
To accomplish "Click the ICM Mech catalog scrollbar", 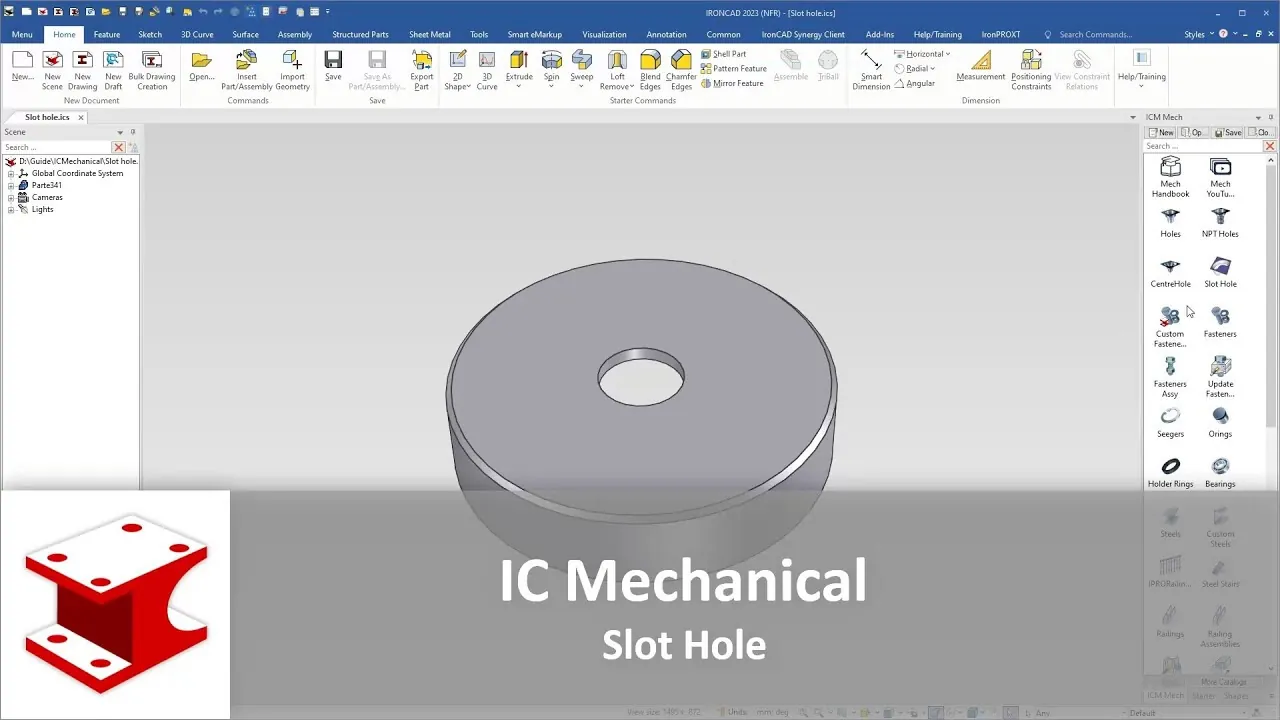I will point(1271,295).
